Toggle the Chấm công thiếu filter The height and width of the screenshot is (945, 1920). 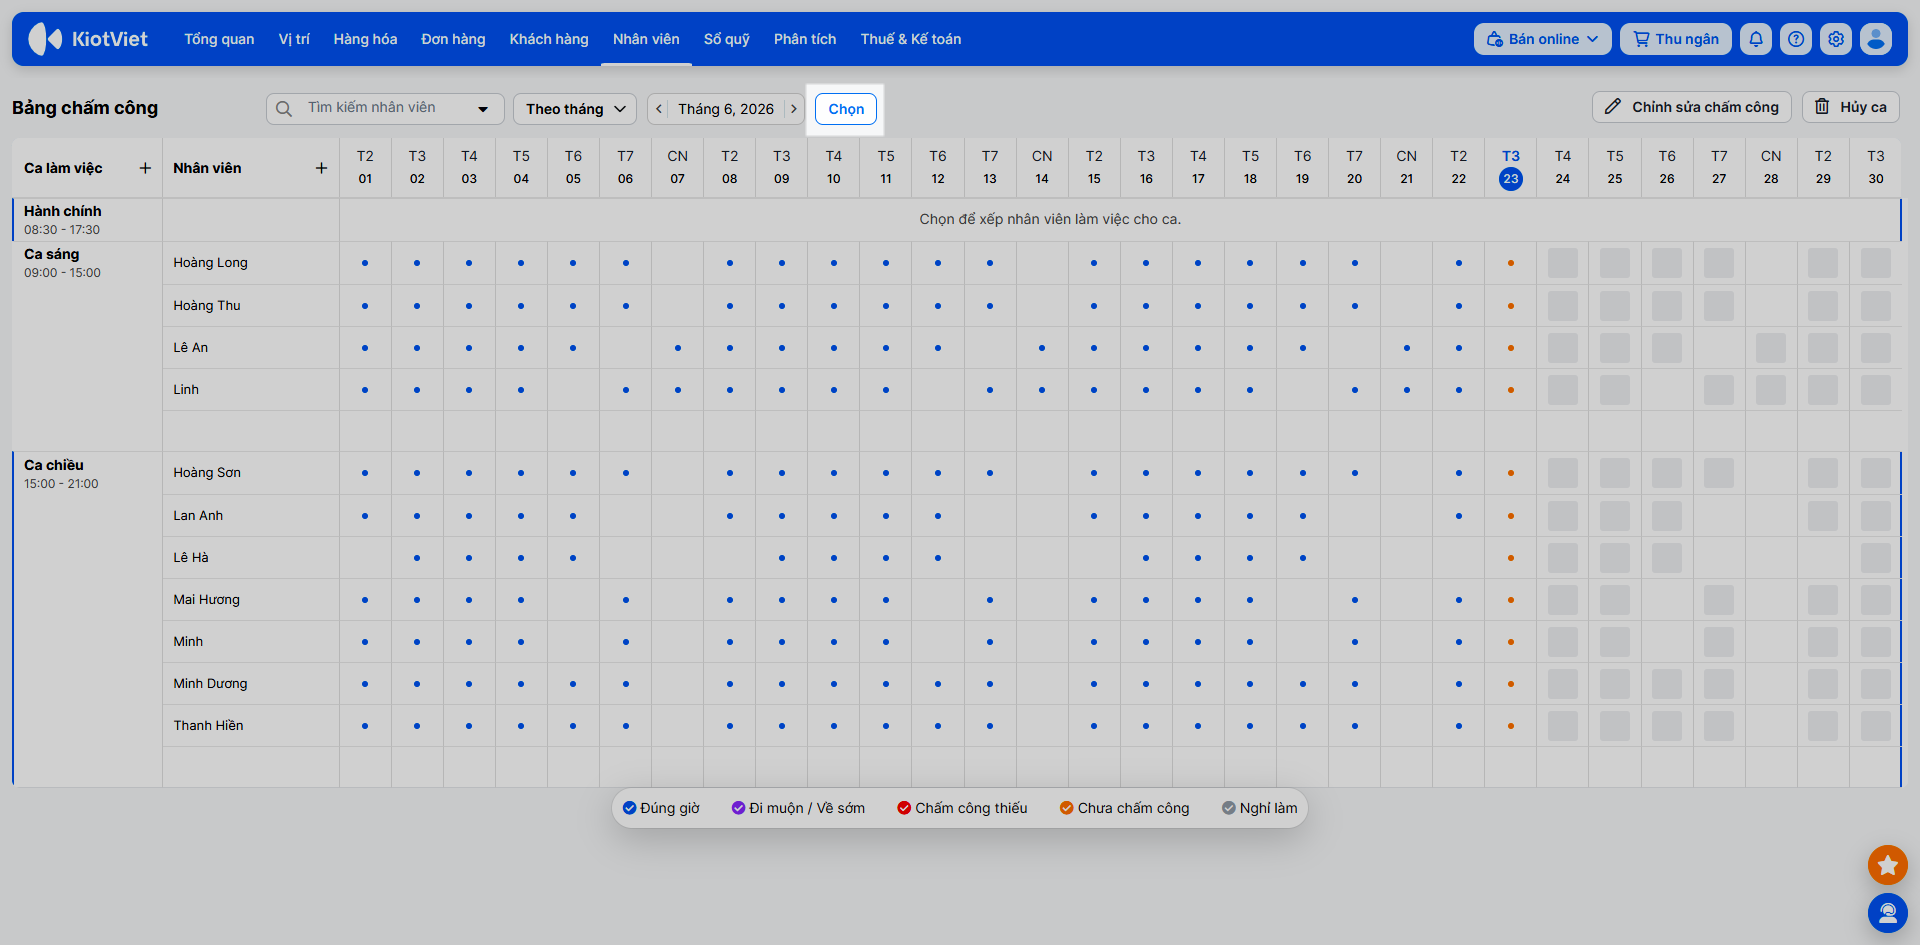962,808
